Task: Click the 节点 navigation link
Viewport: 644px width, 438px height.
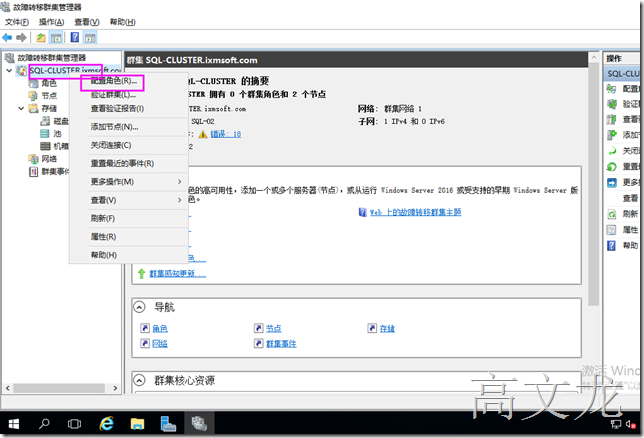Action: pyautogui.click(x=274, y=328)
